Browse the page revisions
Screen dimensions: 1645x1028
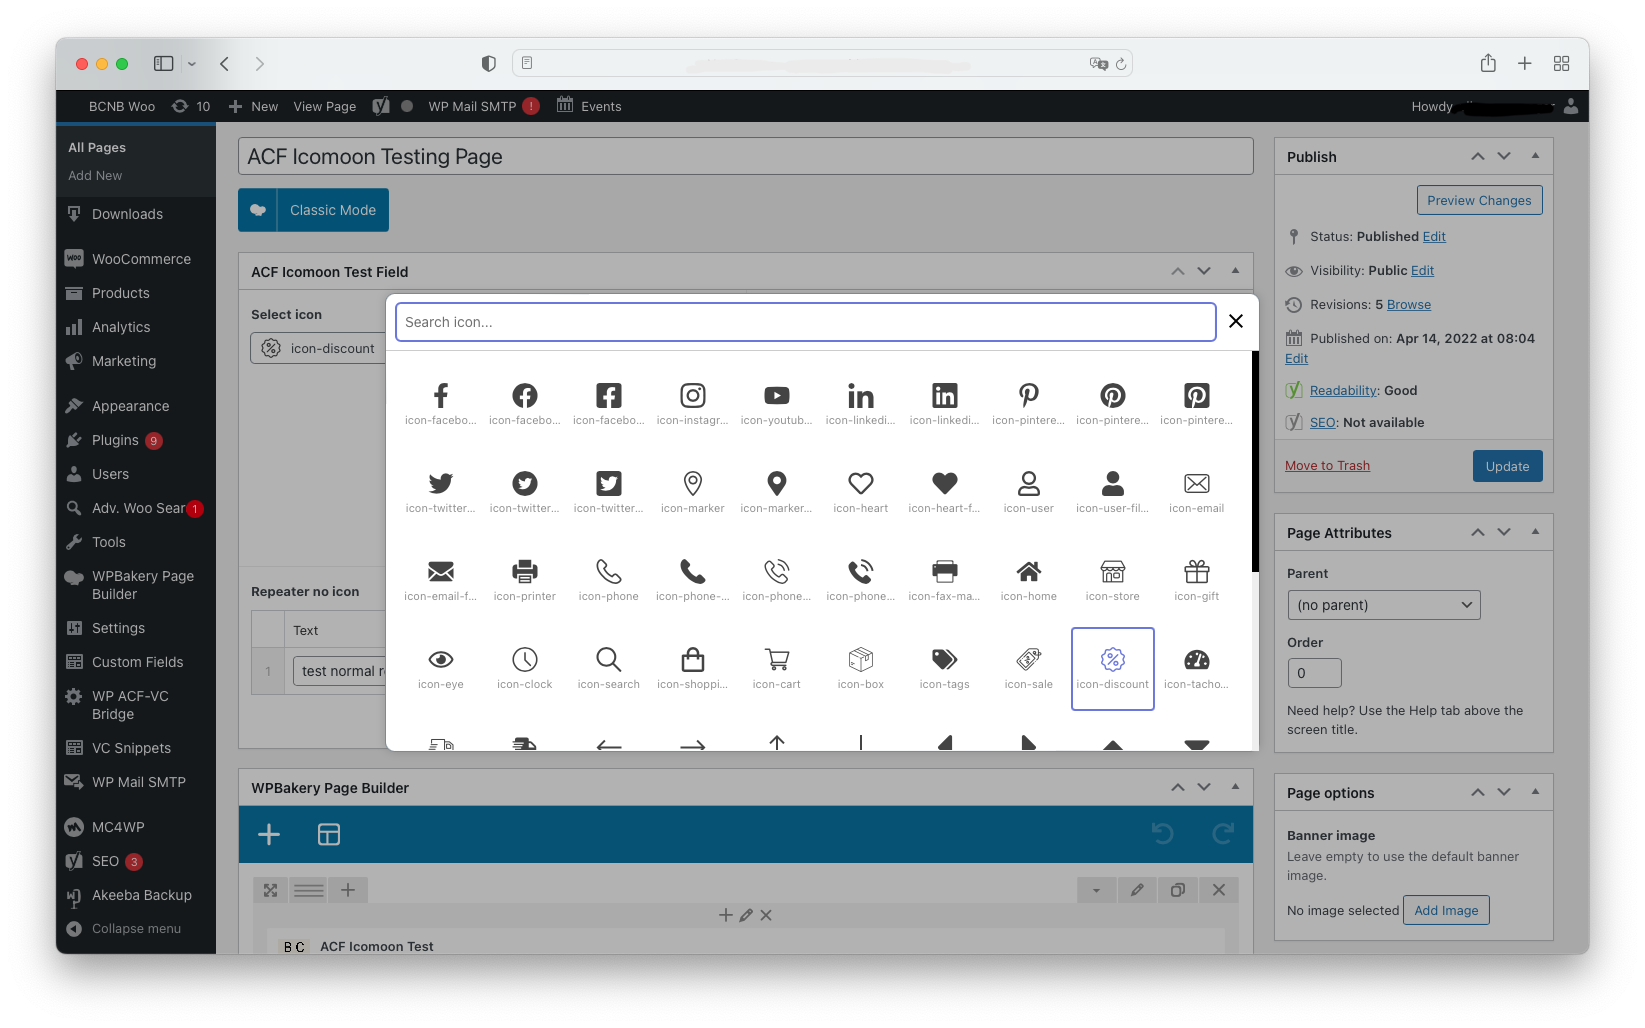click(1408, 305)
